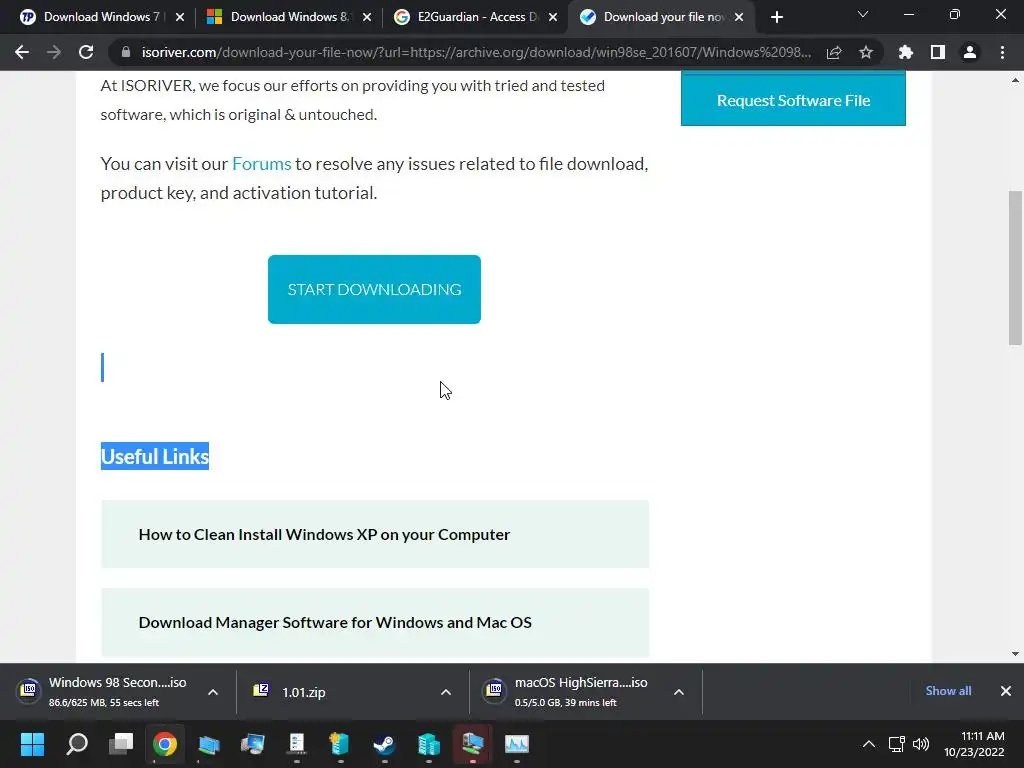1024x768 pixels.
Task: Open Task View on the taskbar
Action: [121, 744]
